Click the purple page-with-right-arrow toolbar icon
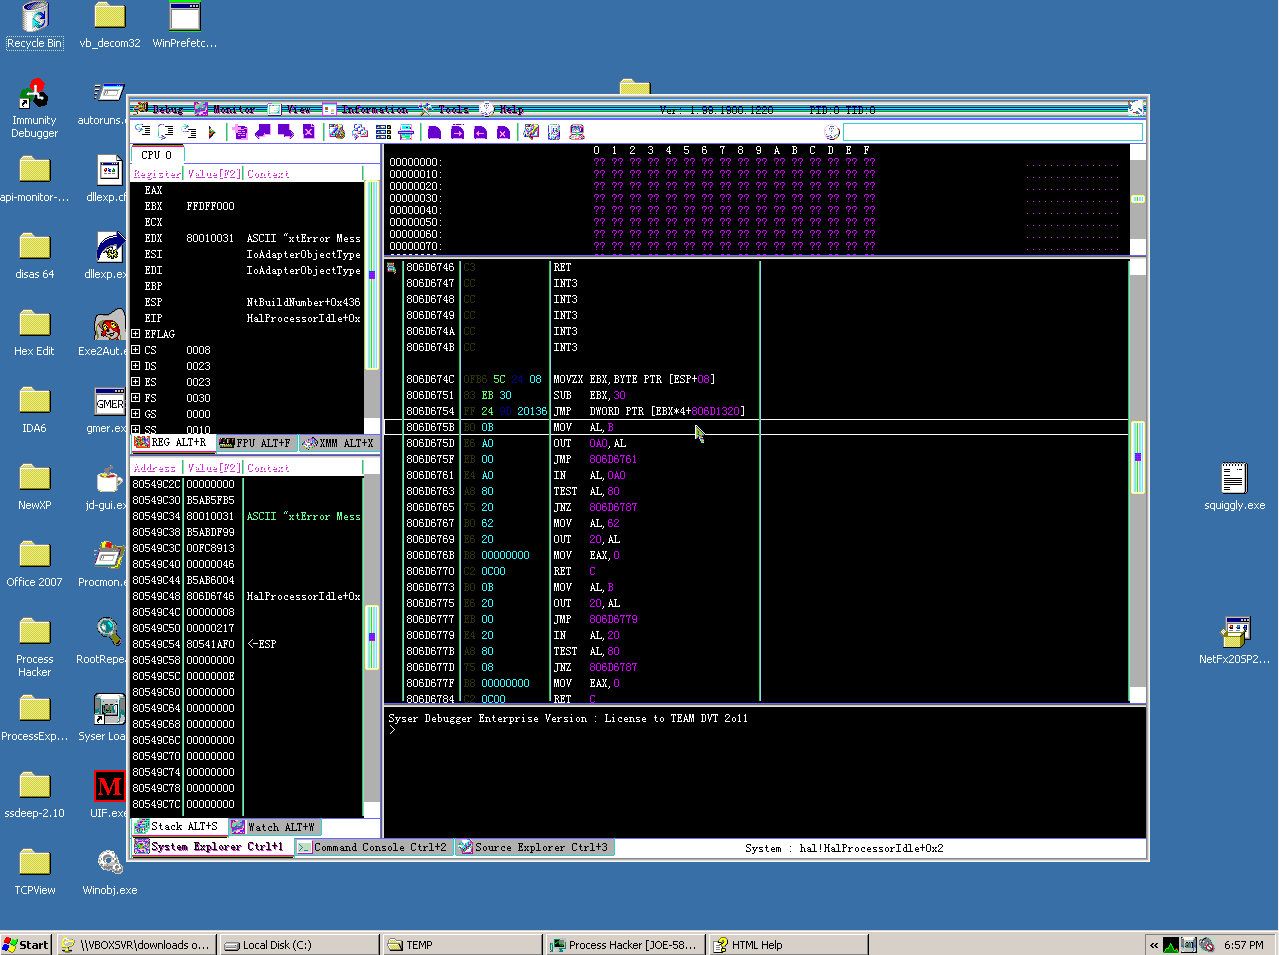Screen dimensions: 1279x955 coord(457,132)
